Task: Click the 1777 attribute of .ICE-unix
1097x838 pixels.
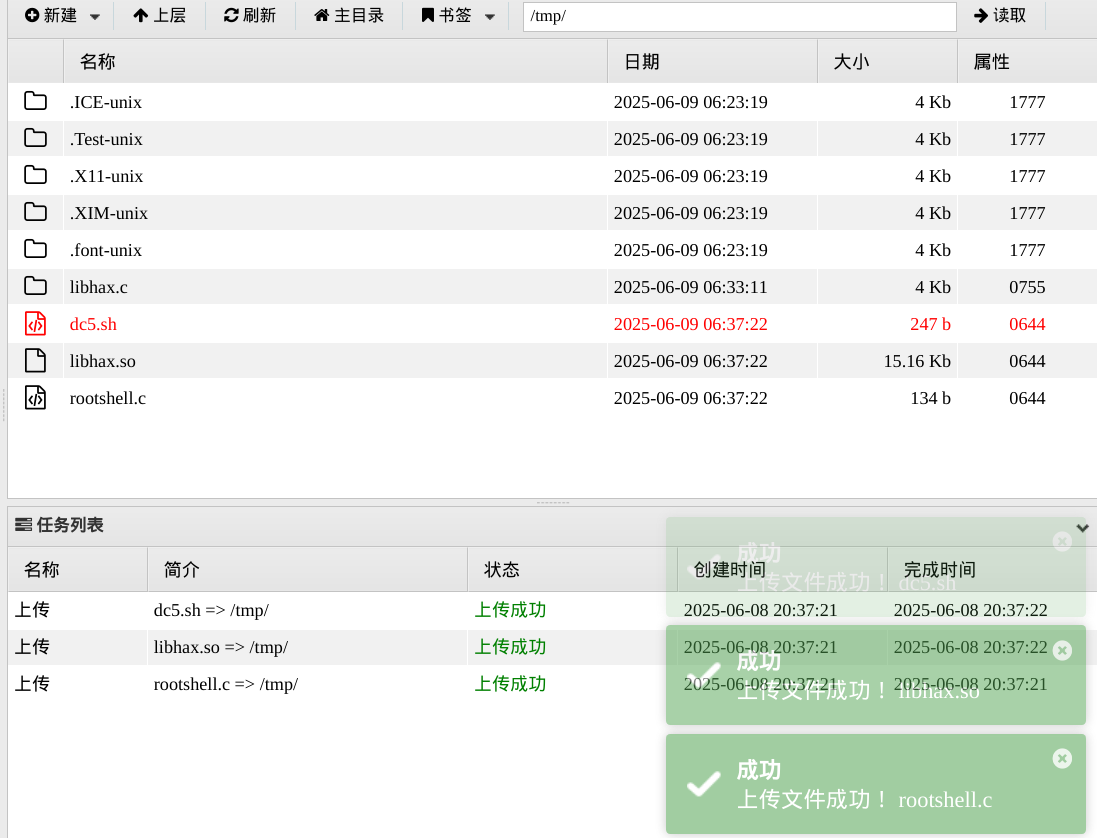Action: pyautogui.click(x=1027, y=102)
